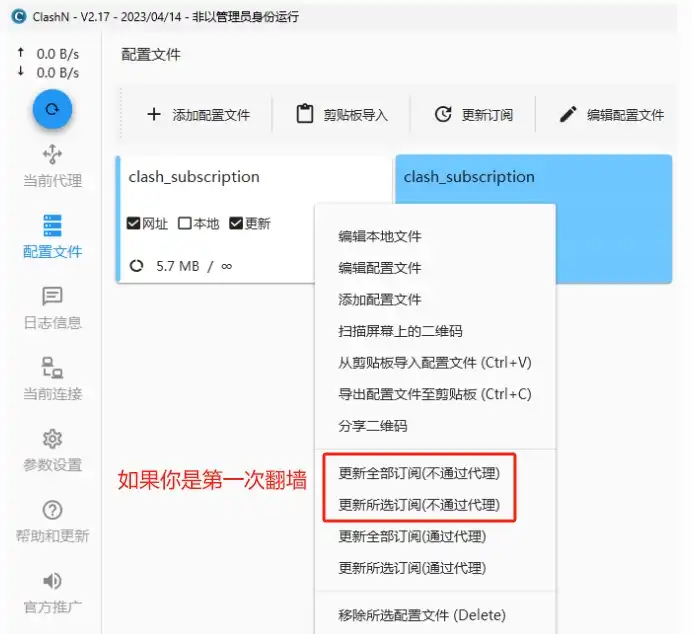Select 扫描屏幕上的二维码 menu entry
This screenshot has height=634, width=692.
pyautogui.click(x=400, y=331)
